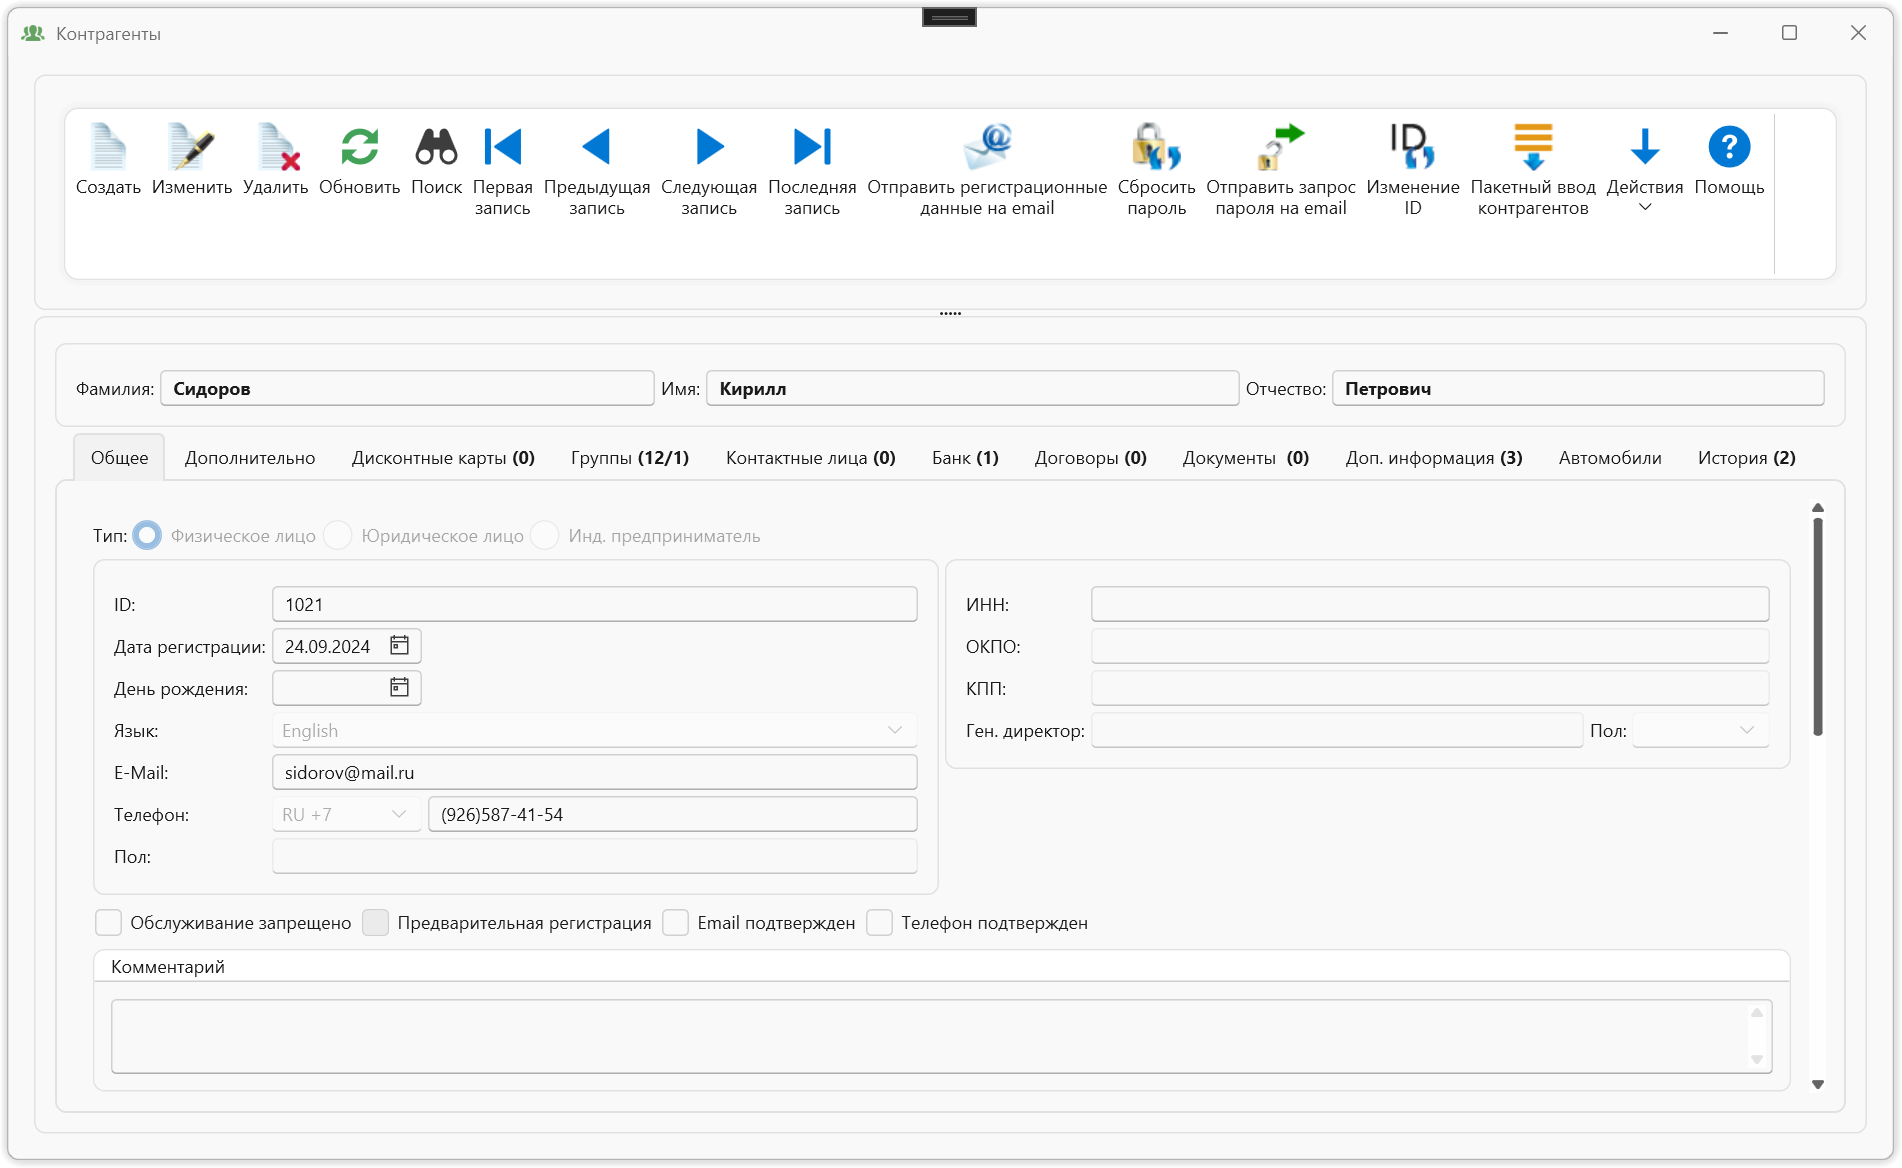This screenshot has width=1902, height=1168.
Task: Click the Фамилия field with Сидоров
Action: (x=407, y=388)
